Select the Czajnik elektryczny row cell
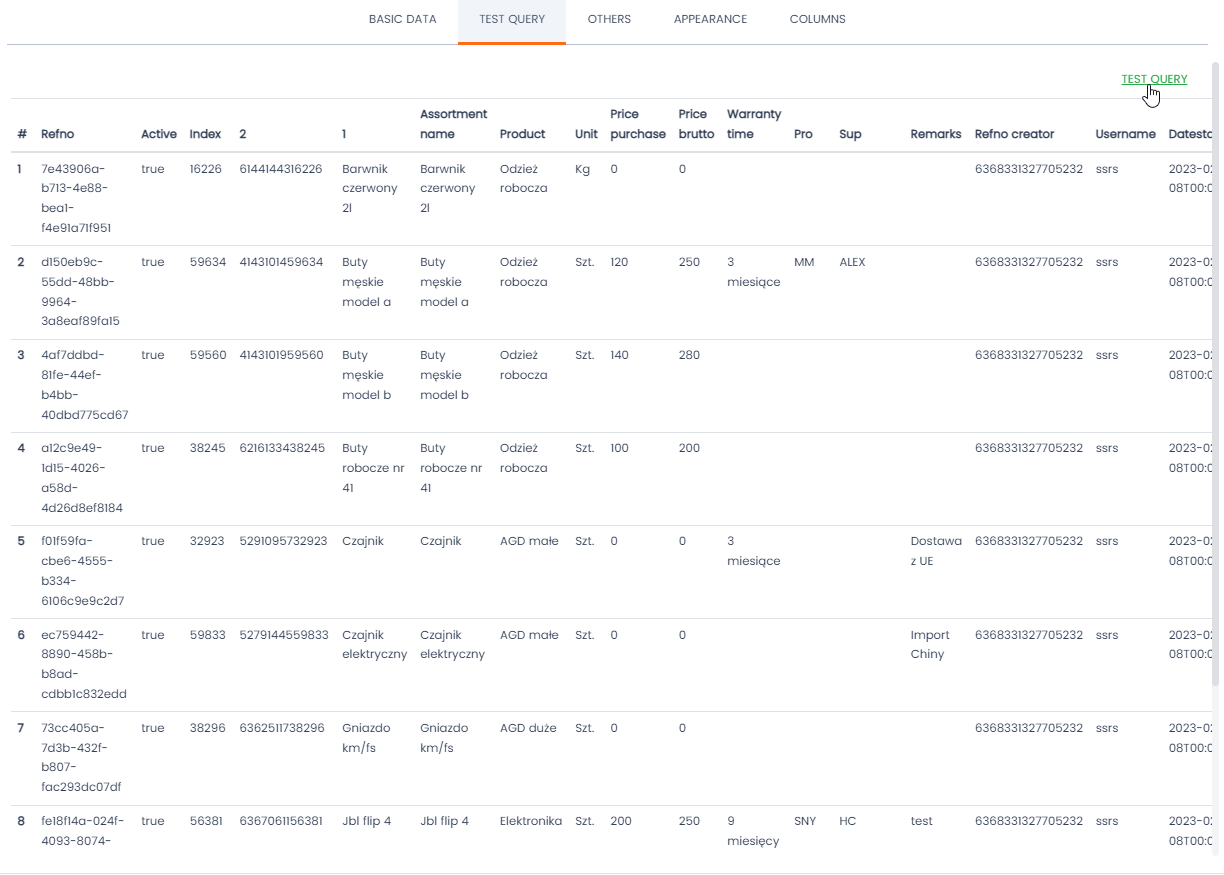 click(374, 644)
